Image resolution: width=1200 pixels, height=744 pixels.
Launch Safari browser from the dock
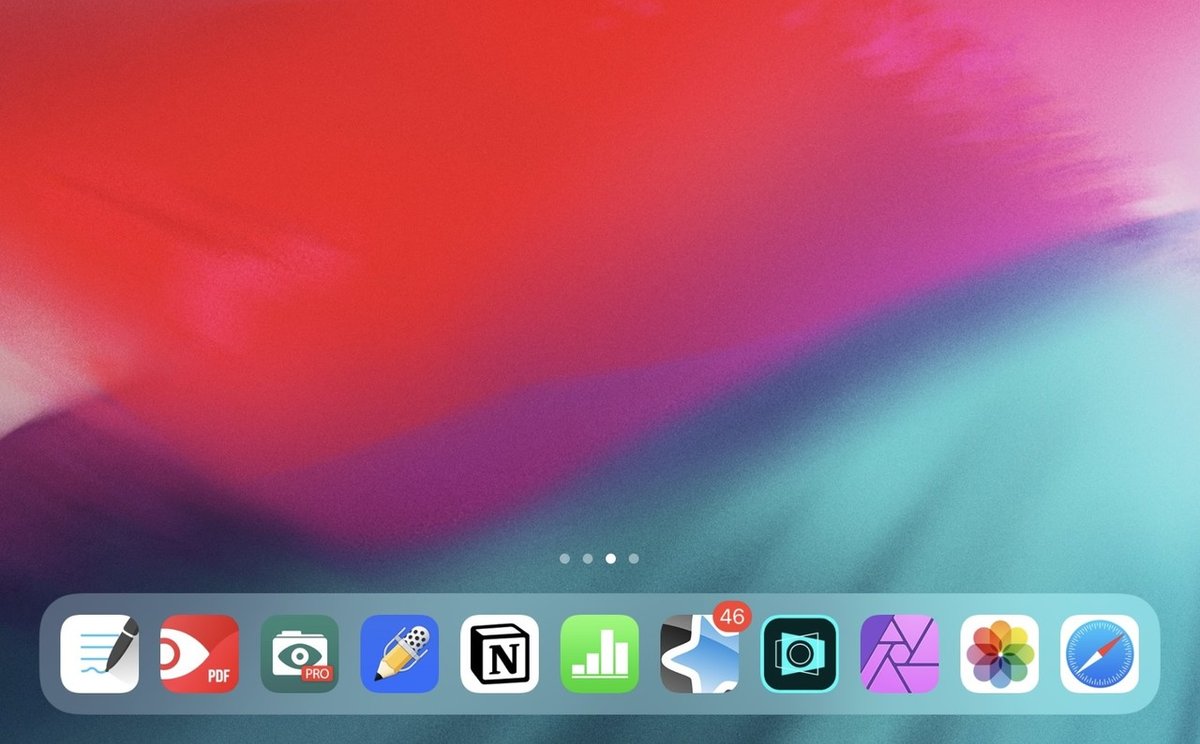tap(1100, 654)
